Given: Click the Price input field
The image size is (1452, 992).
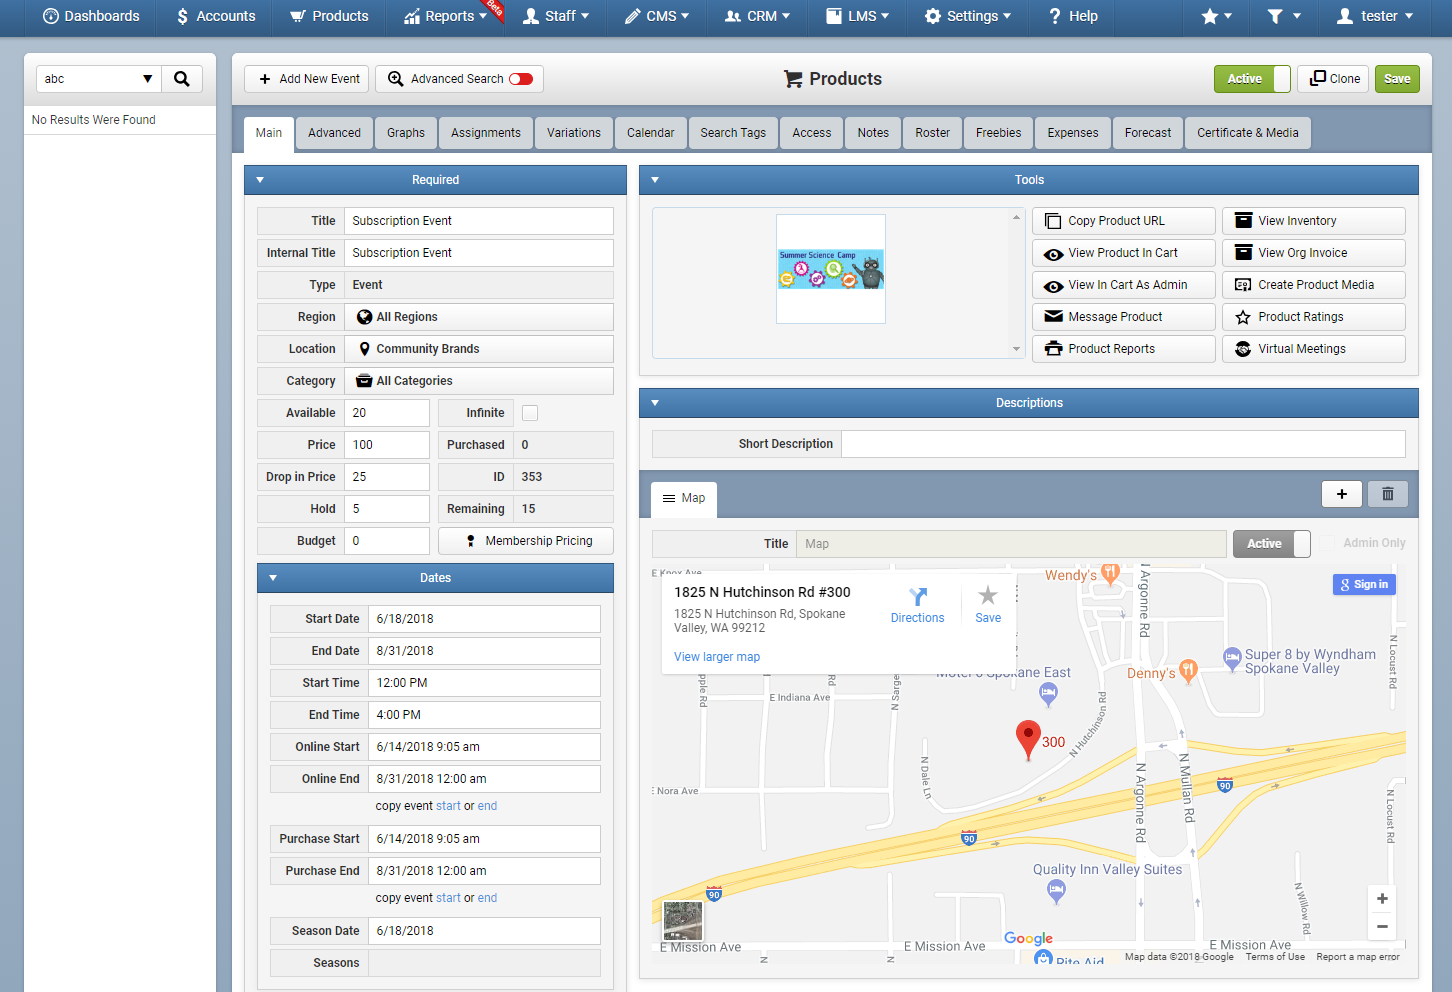Looking at the screenshot, I should (387, 445).
